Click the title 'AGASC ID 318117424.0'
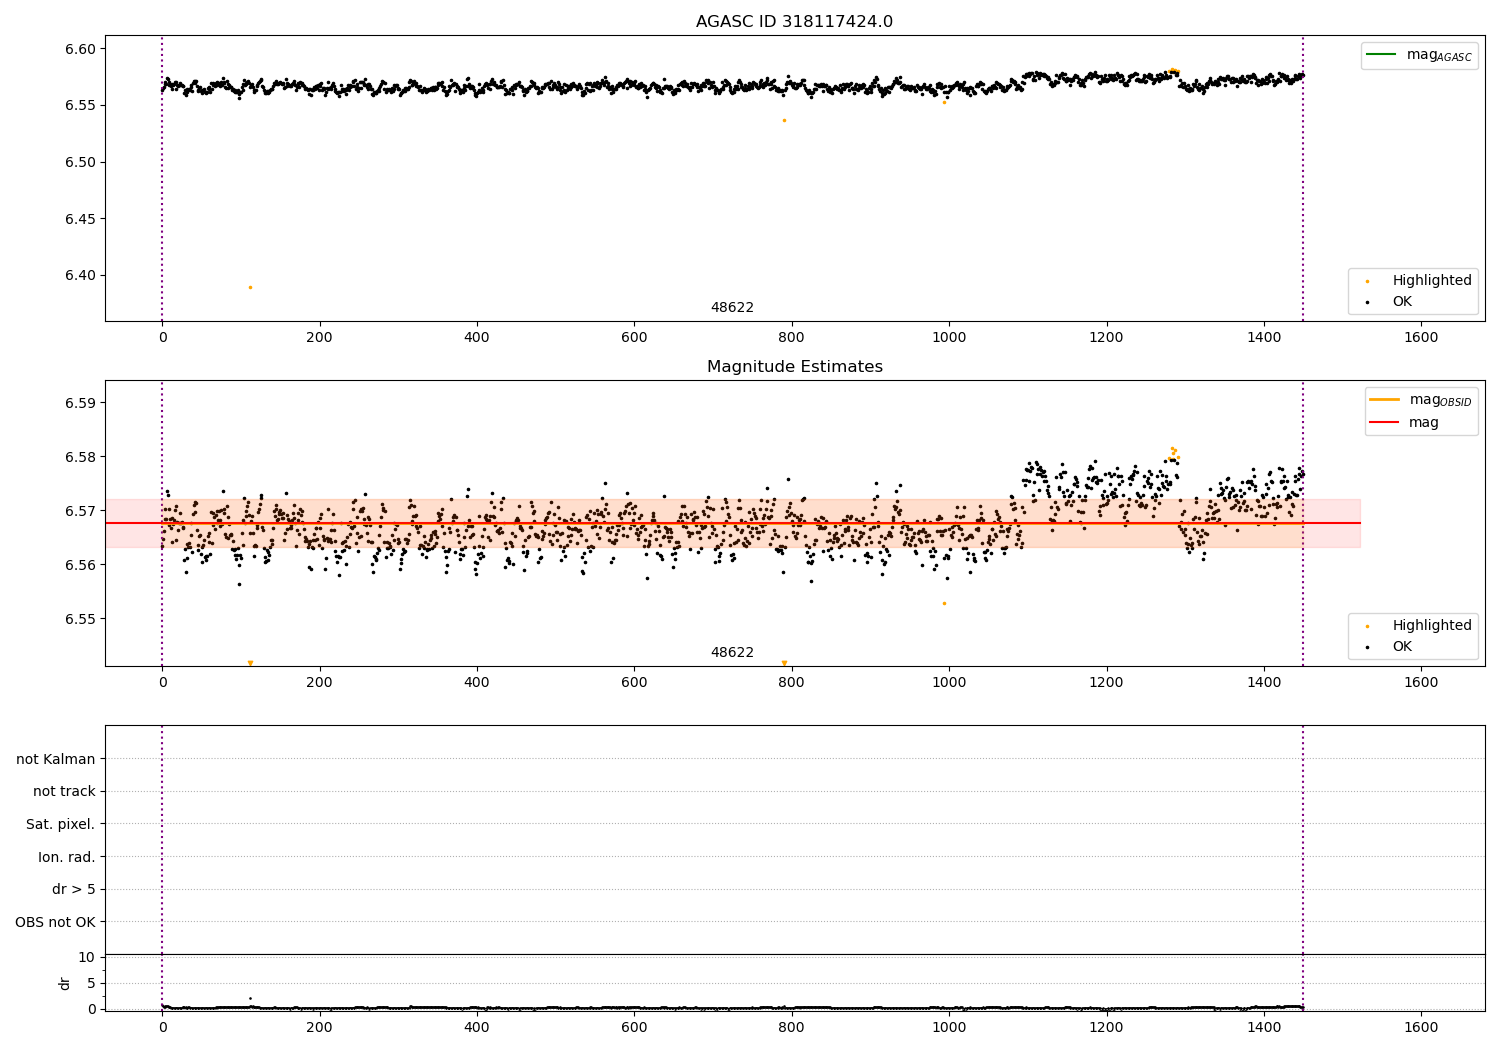1500x1050 pixels. (x=794, y=22)
